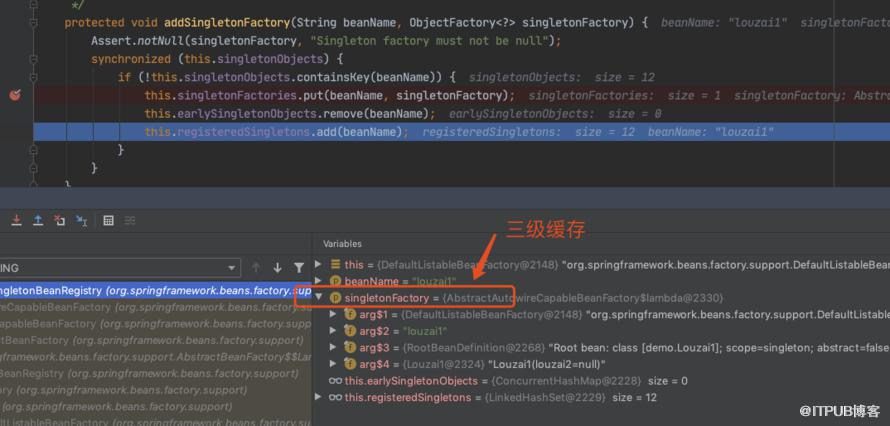Click the Assert.notNull code line
Image resolution: width=890 pixels, height=426 pixels.
tap(326, 41)
